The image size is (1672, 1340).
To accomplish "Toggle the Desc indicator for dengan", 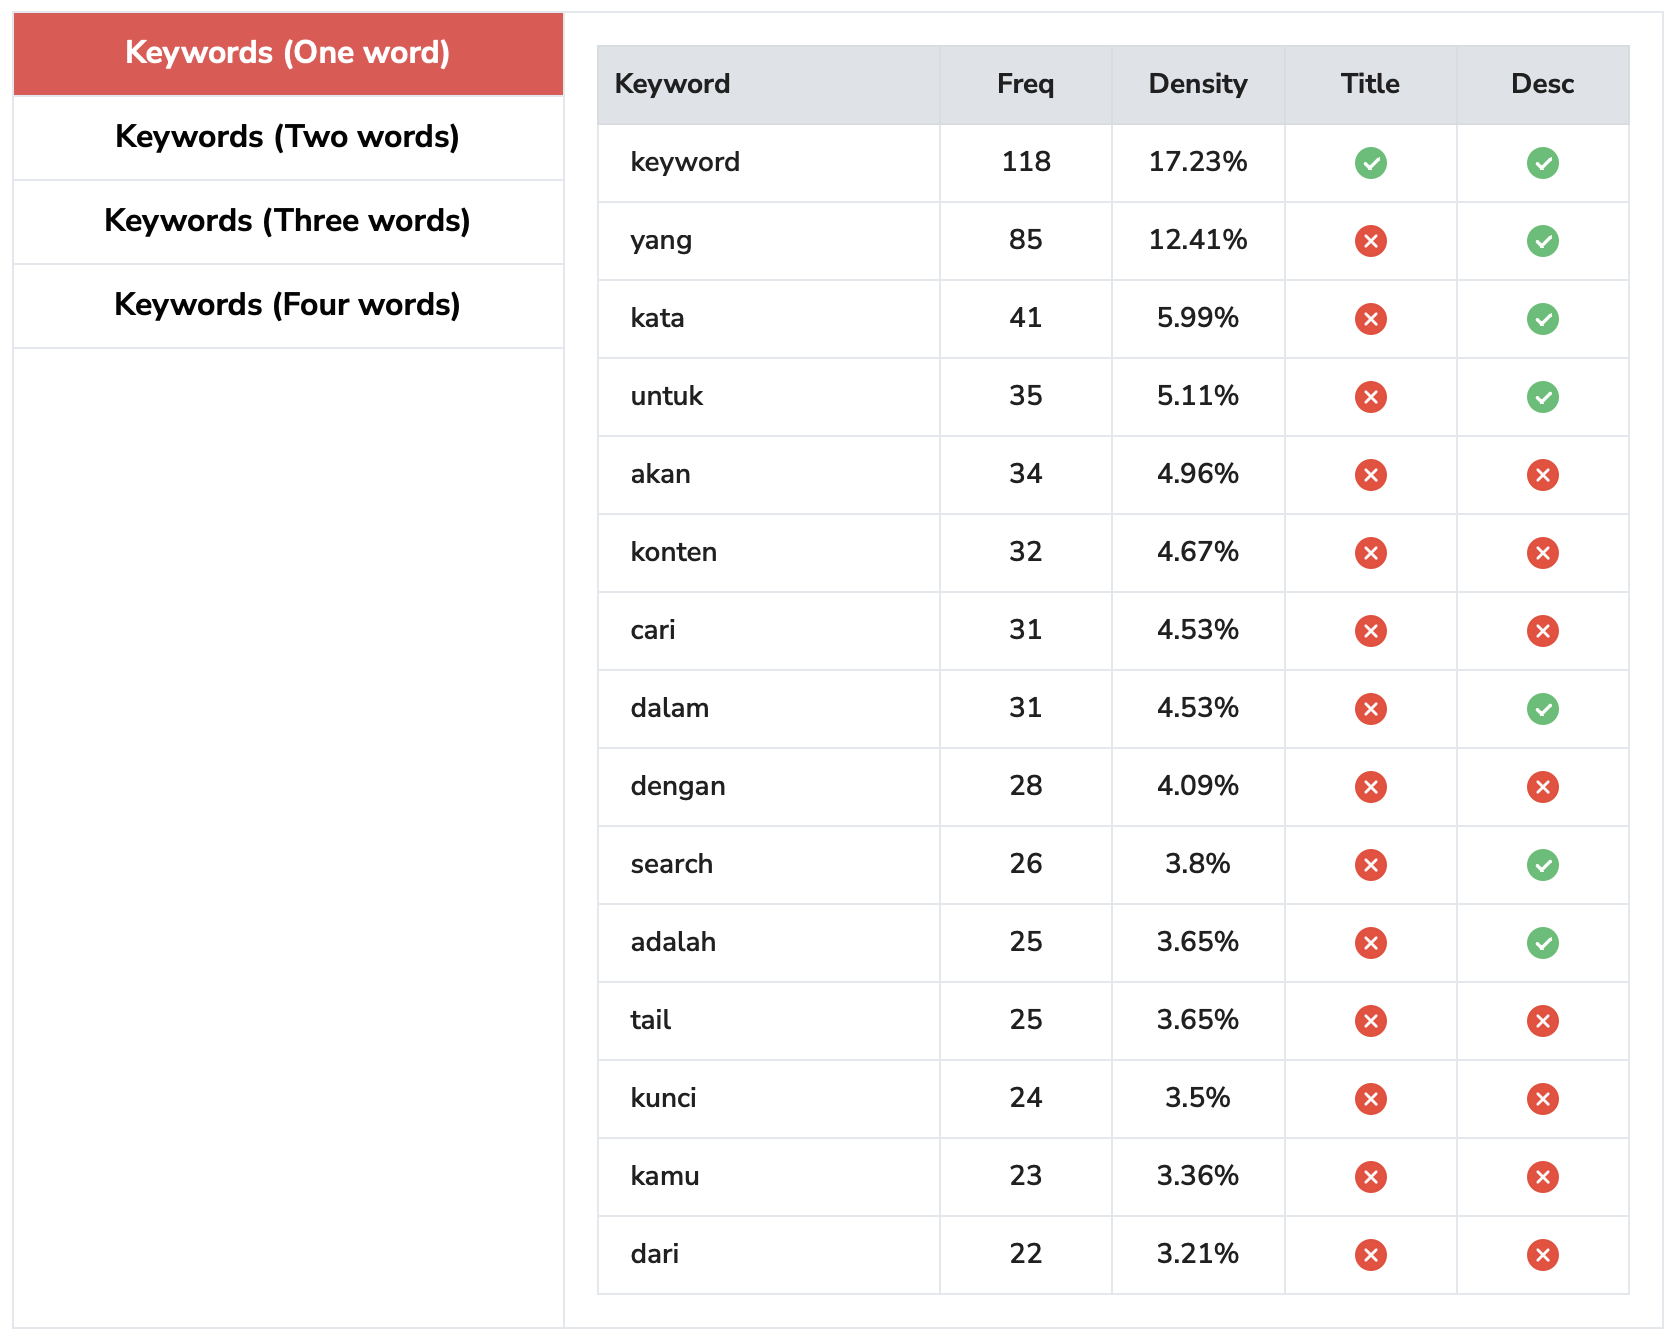I will (1543, 787).
